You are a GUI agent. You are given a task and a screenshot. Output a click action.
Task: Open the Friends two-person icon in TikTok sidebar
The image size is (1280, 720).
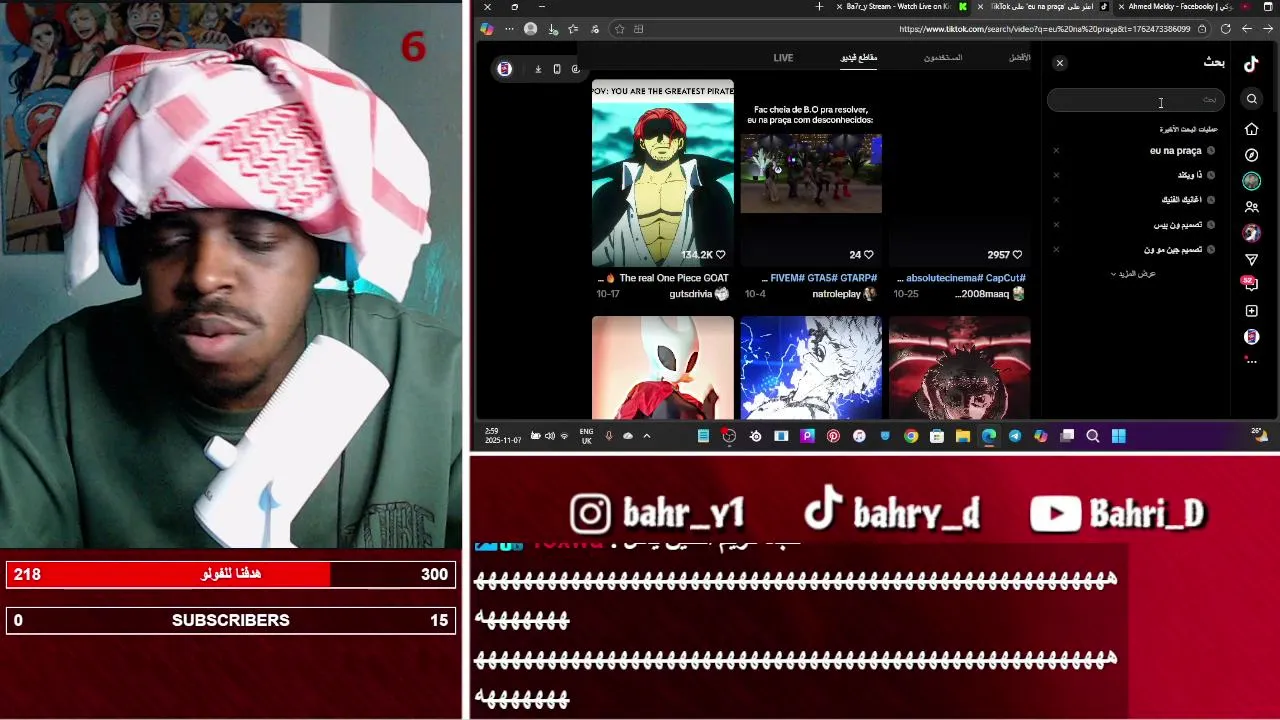click(1251, 207)
